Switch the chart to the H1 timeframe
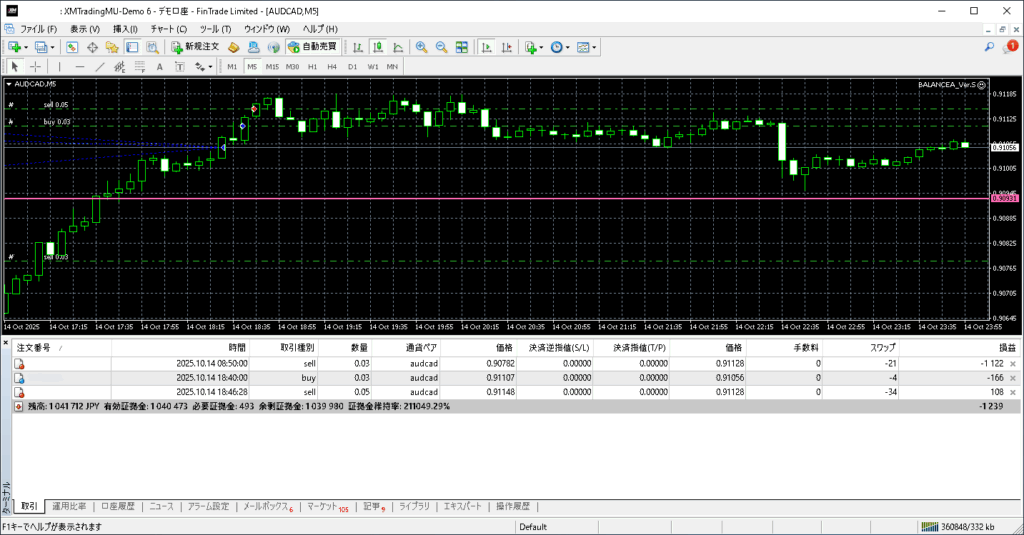 (x=312, y=67)
